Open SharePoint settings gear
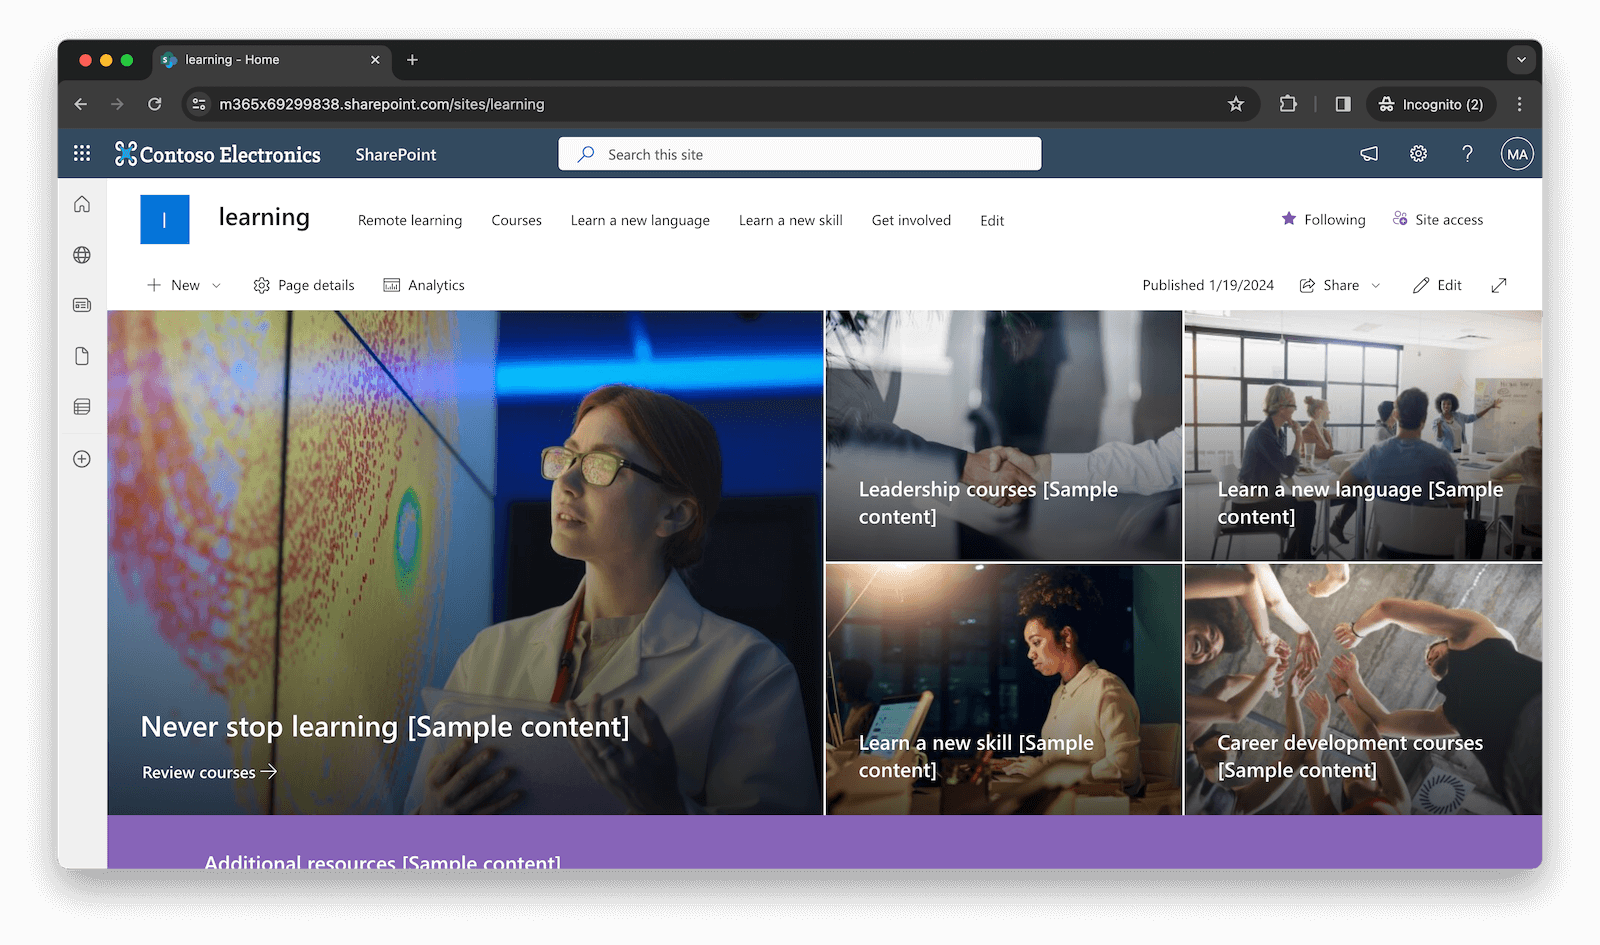 click(1417, 153)
